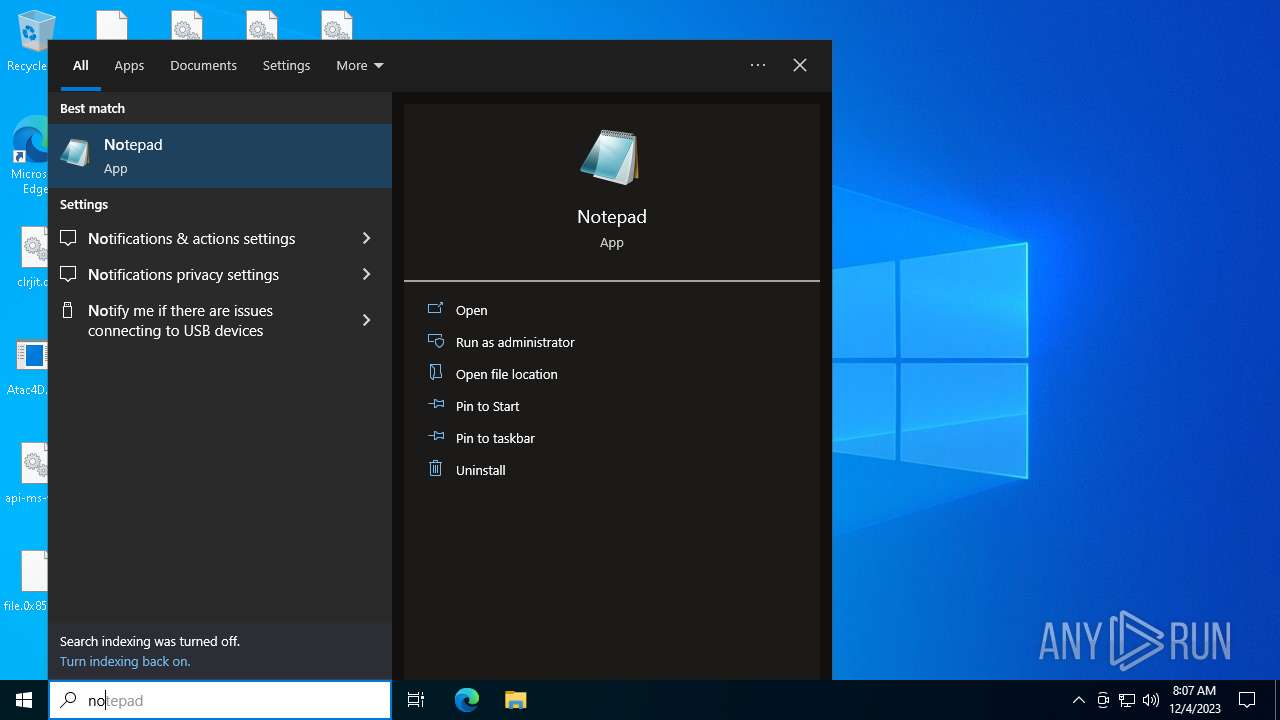Expand Notifications privacy settings arrow
1280x720 pixels.
click(366, 274)
